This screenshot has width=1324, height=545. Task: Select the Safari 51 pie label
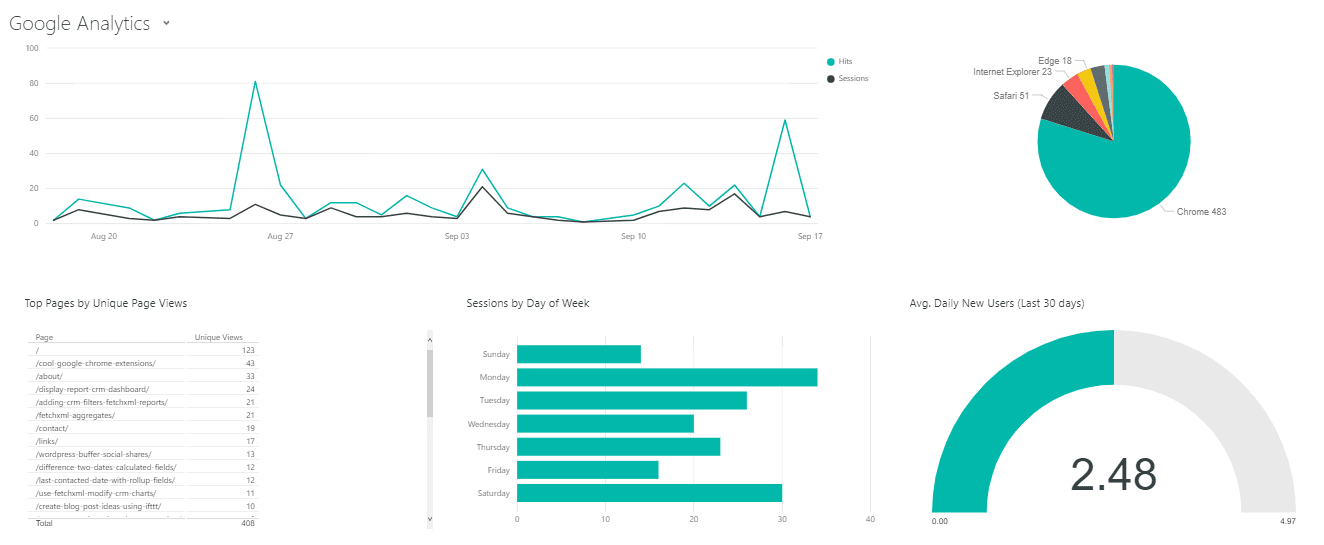[x=1011, y=96]
